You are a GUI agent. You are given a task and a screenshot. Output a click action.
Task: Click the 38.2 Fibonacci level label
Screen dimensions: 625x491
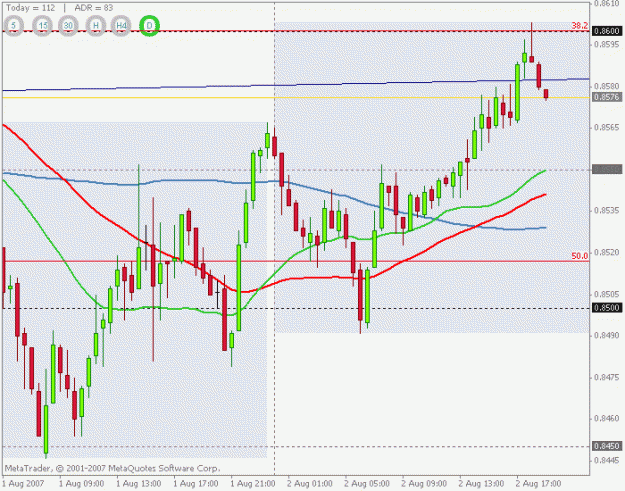click(x=580, y=26)
